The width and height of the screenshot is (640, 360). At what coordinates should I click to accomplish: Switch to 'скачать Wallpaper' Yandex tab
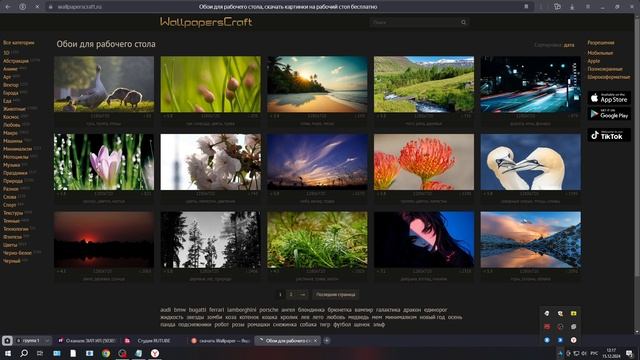click(x=220, y=340)
